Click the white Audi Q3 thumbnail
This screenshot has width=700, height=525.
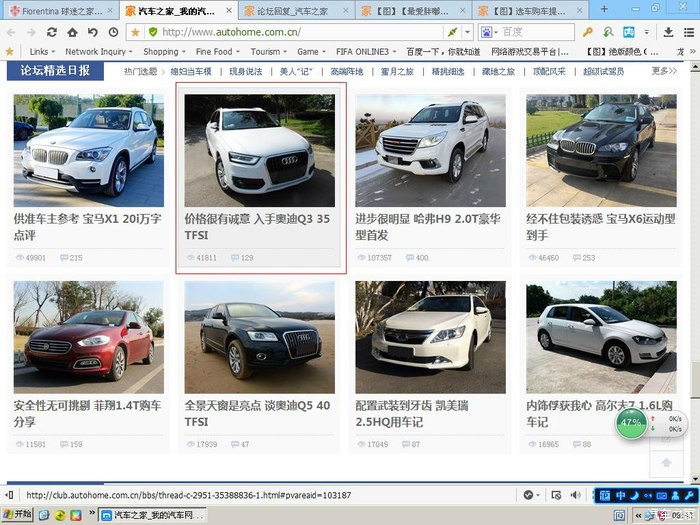coord(260,151)
